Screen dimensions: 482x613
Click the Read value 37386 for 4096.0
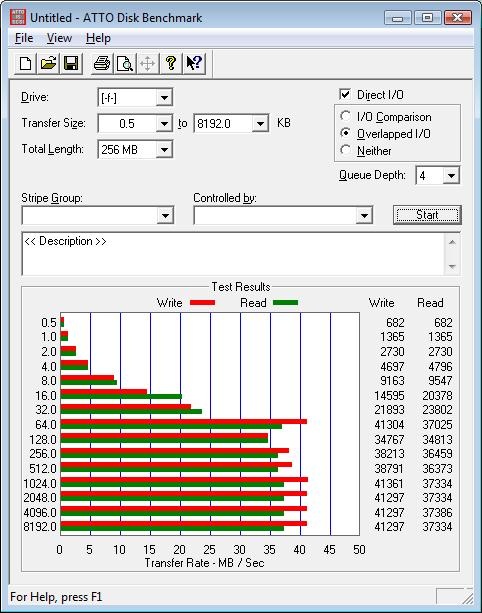437,513
